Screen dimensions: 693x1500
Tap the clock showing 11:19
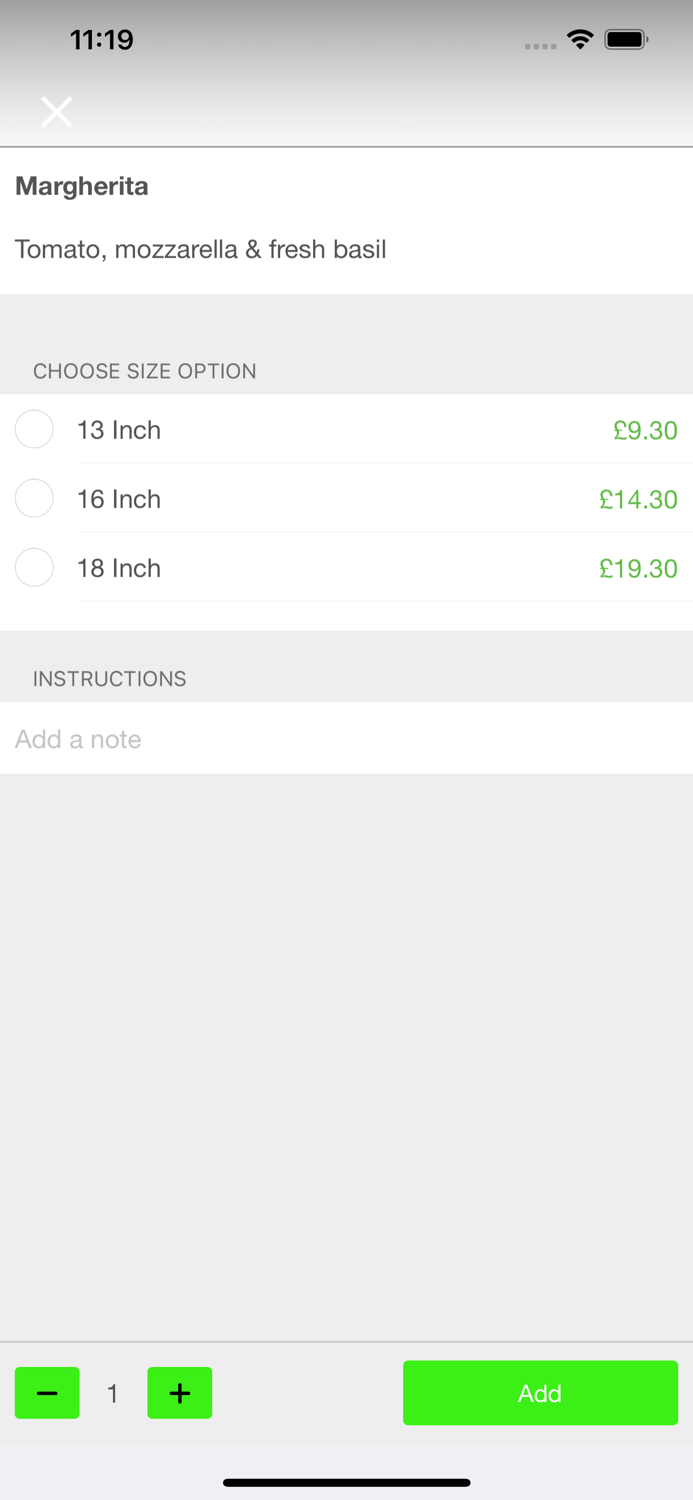[102, 40]
